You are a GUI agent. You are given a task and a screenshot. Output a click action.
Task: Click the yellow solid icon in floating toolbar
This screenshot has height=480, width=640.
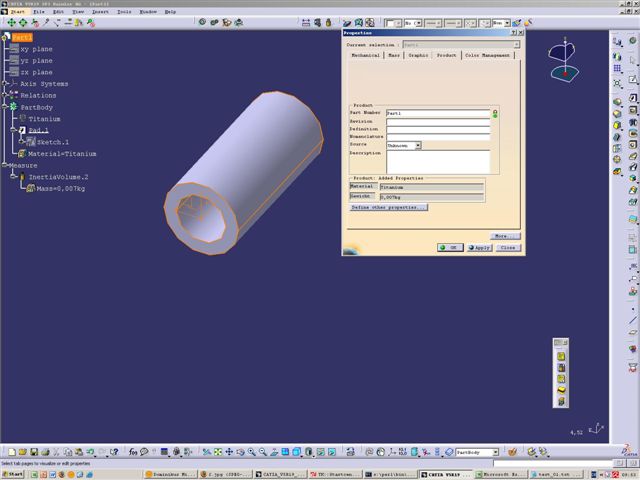click(561, 391)
